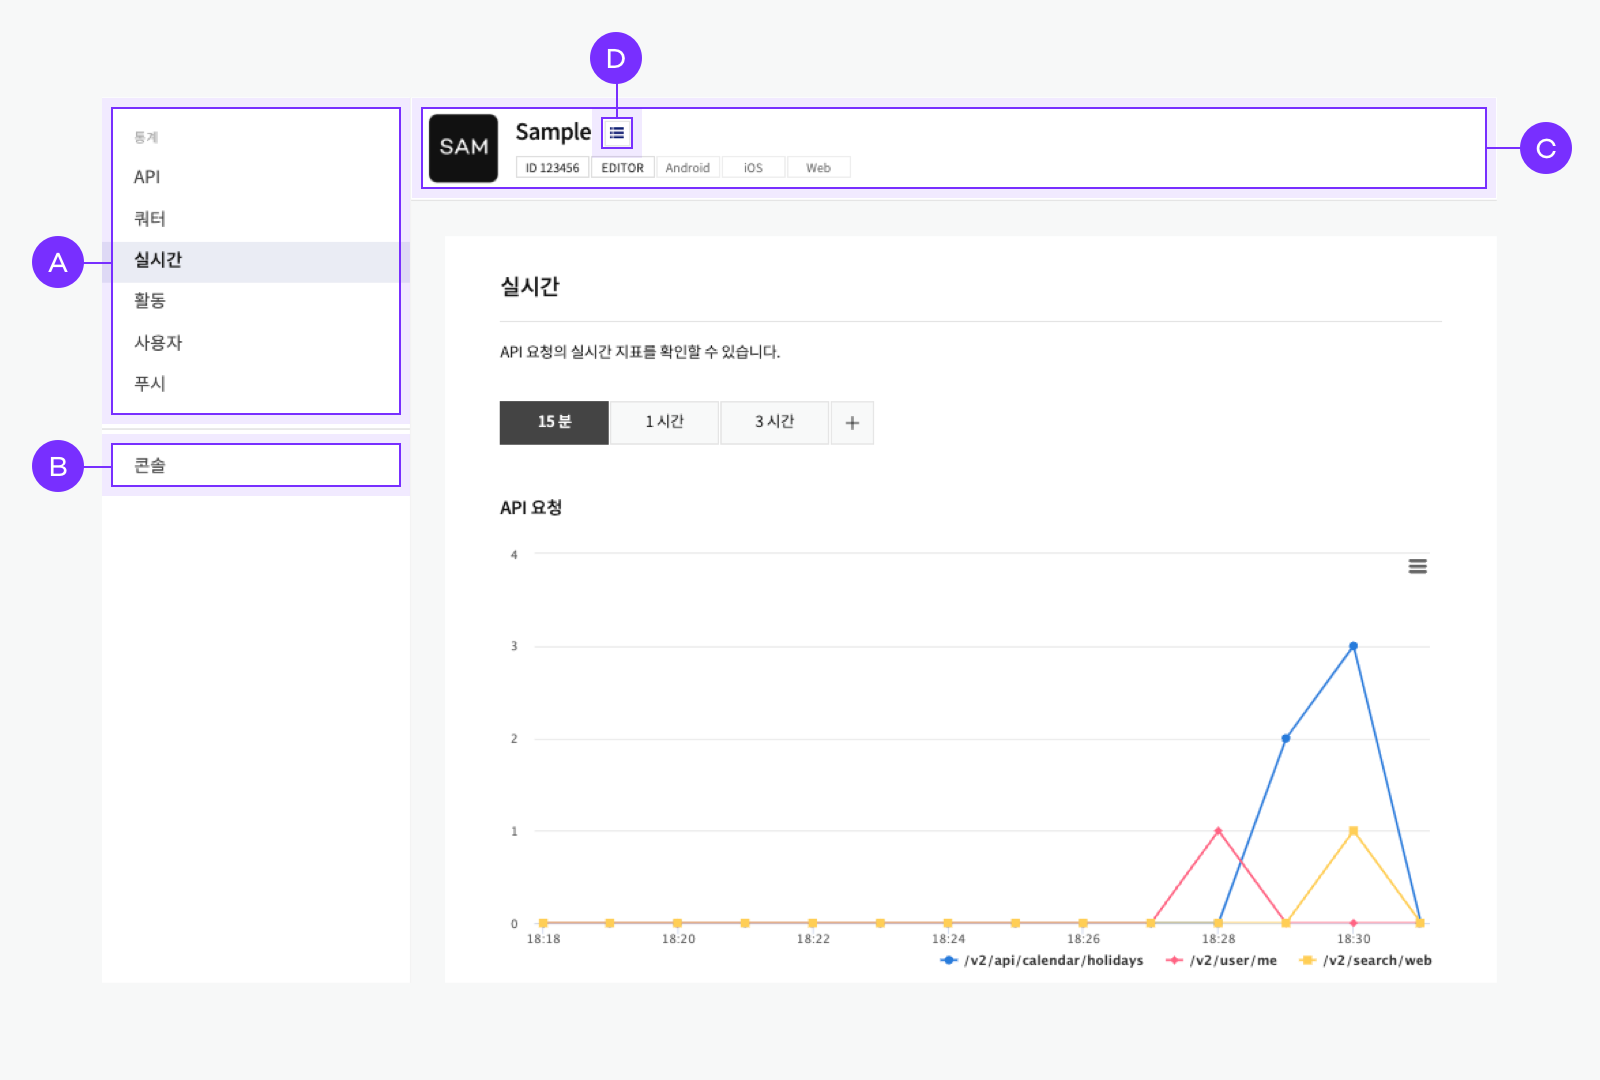Open the app list icon beside Sample

[x=617, y=132]
